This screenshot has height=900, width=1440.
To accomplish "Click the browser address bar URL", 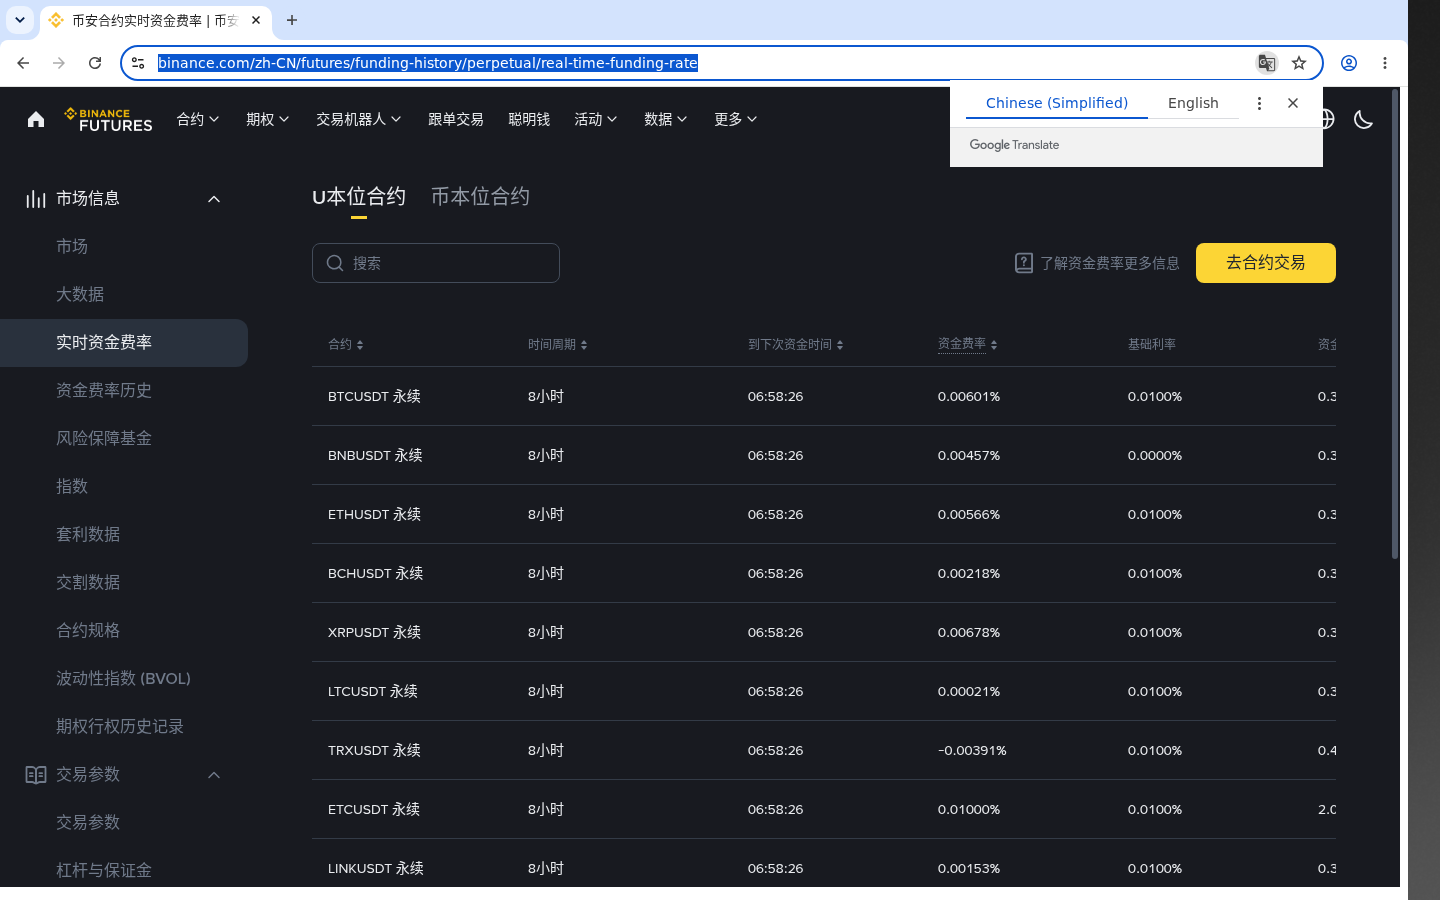I will pyautogui.click(x=428, y=63).
